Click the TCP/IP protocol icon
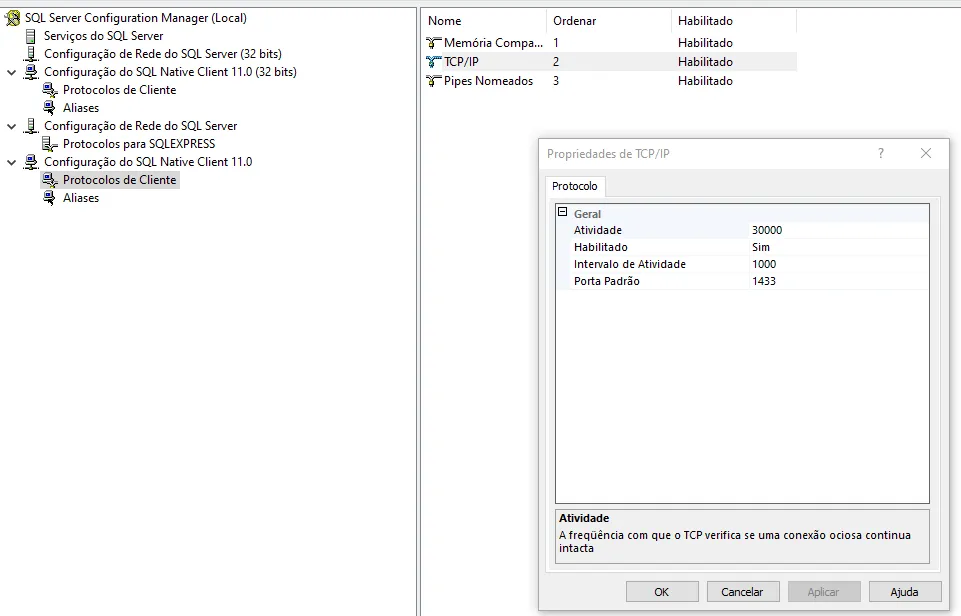Viewport: 961px width, 616px height. pyautogui.click(x=434, y=62)
